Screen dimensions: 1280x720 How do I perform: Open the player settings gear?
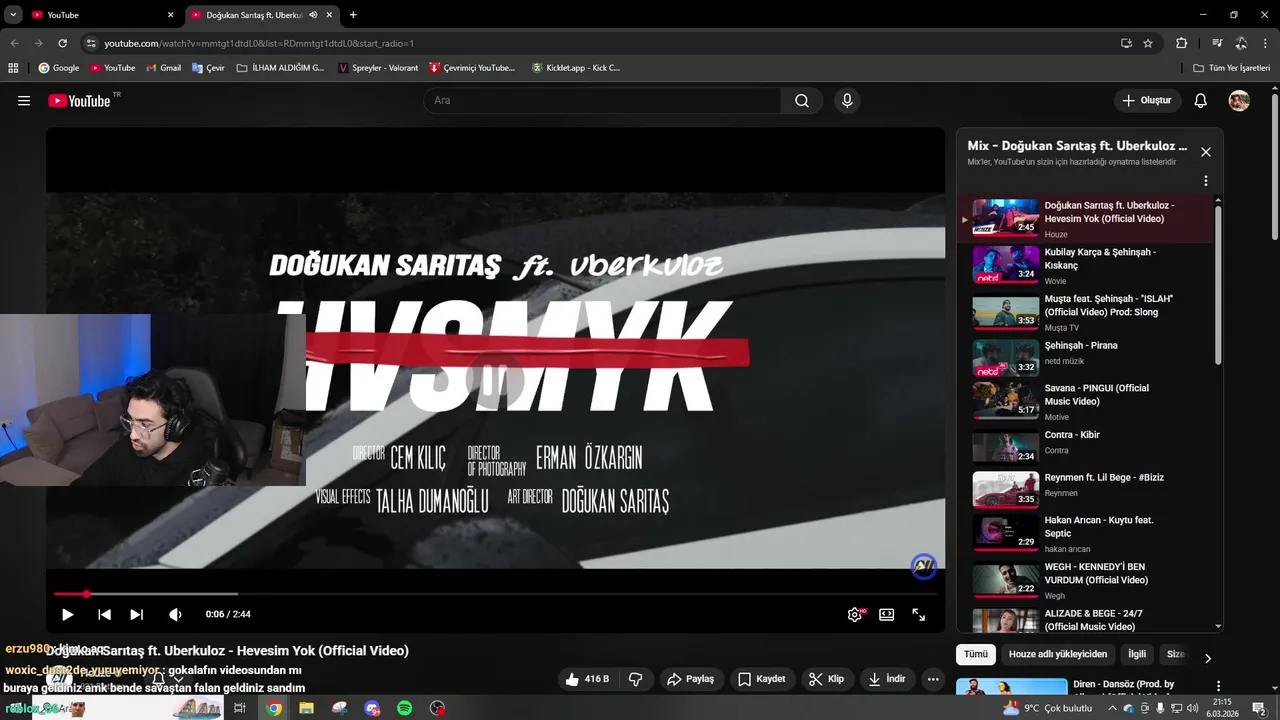point(855,615)
